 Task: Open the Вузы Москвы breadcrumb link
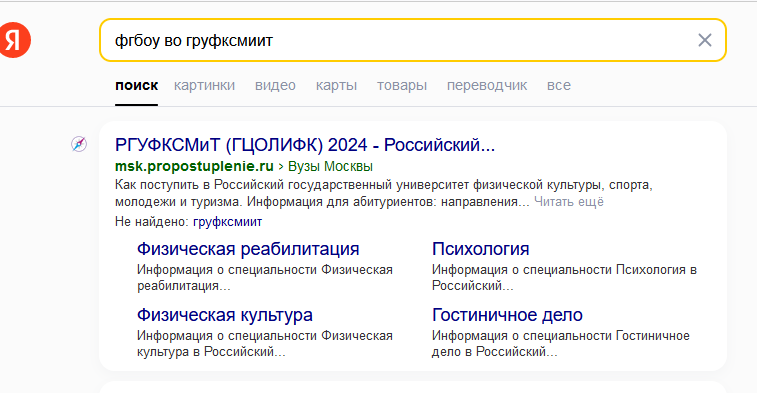[x=330, y=167]
